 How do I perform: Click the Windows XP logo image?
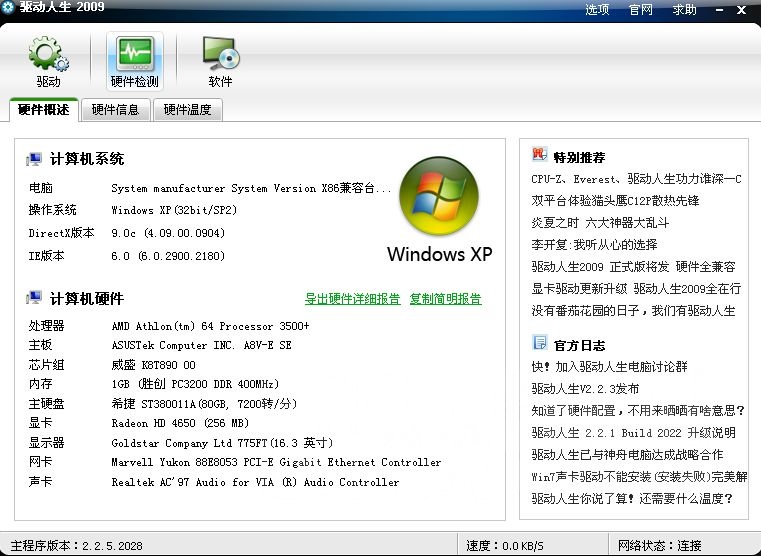(x=439, y=196)
